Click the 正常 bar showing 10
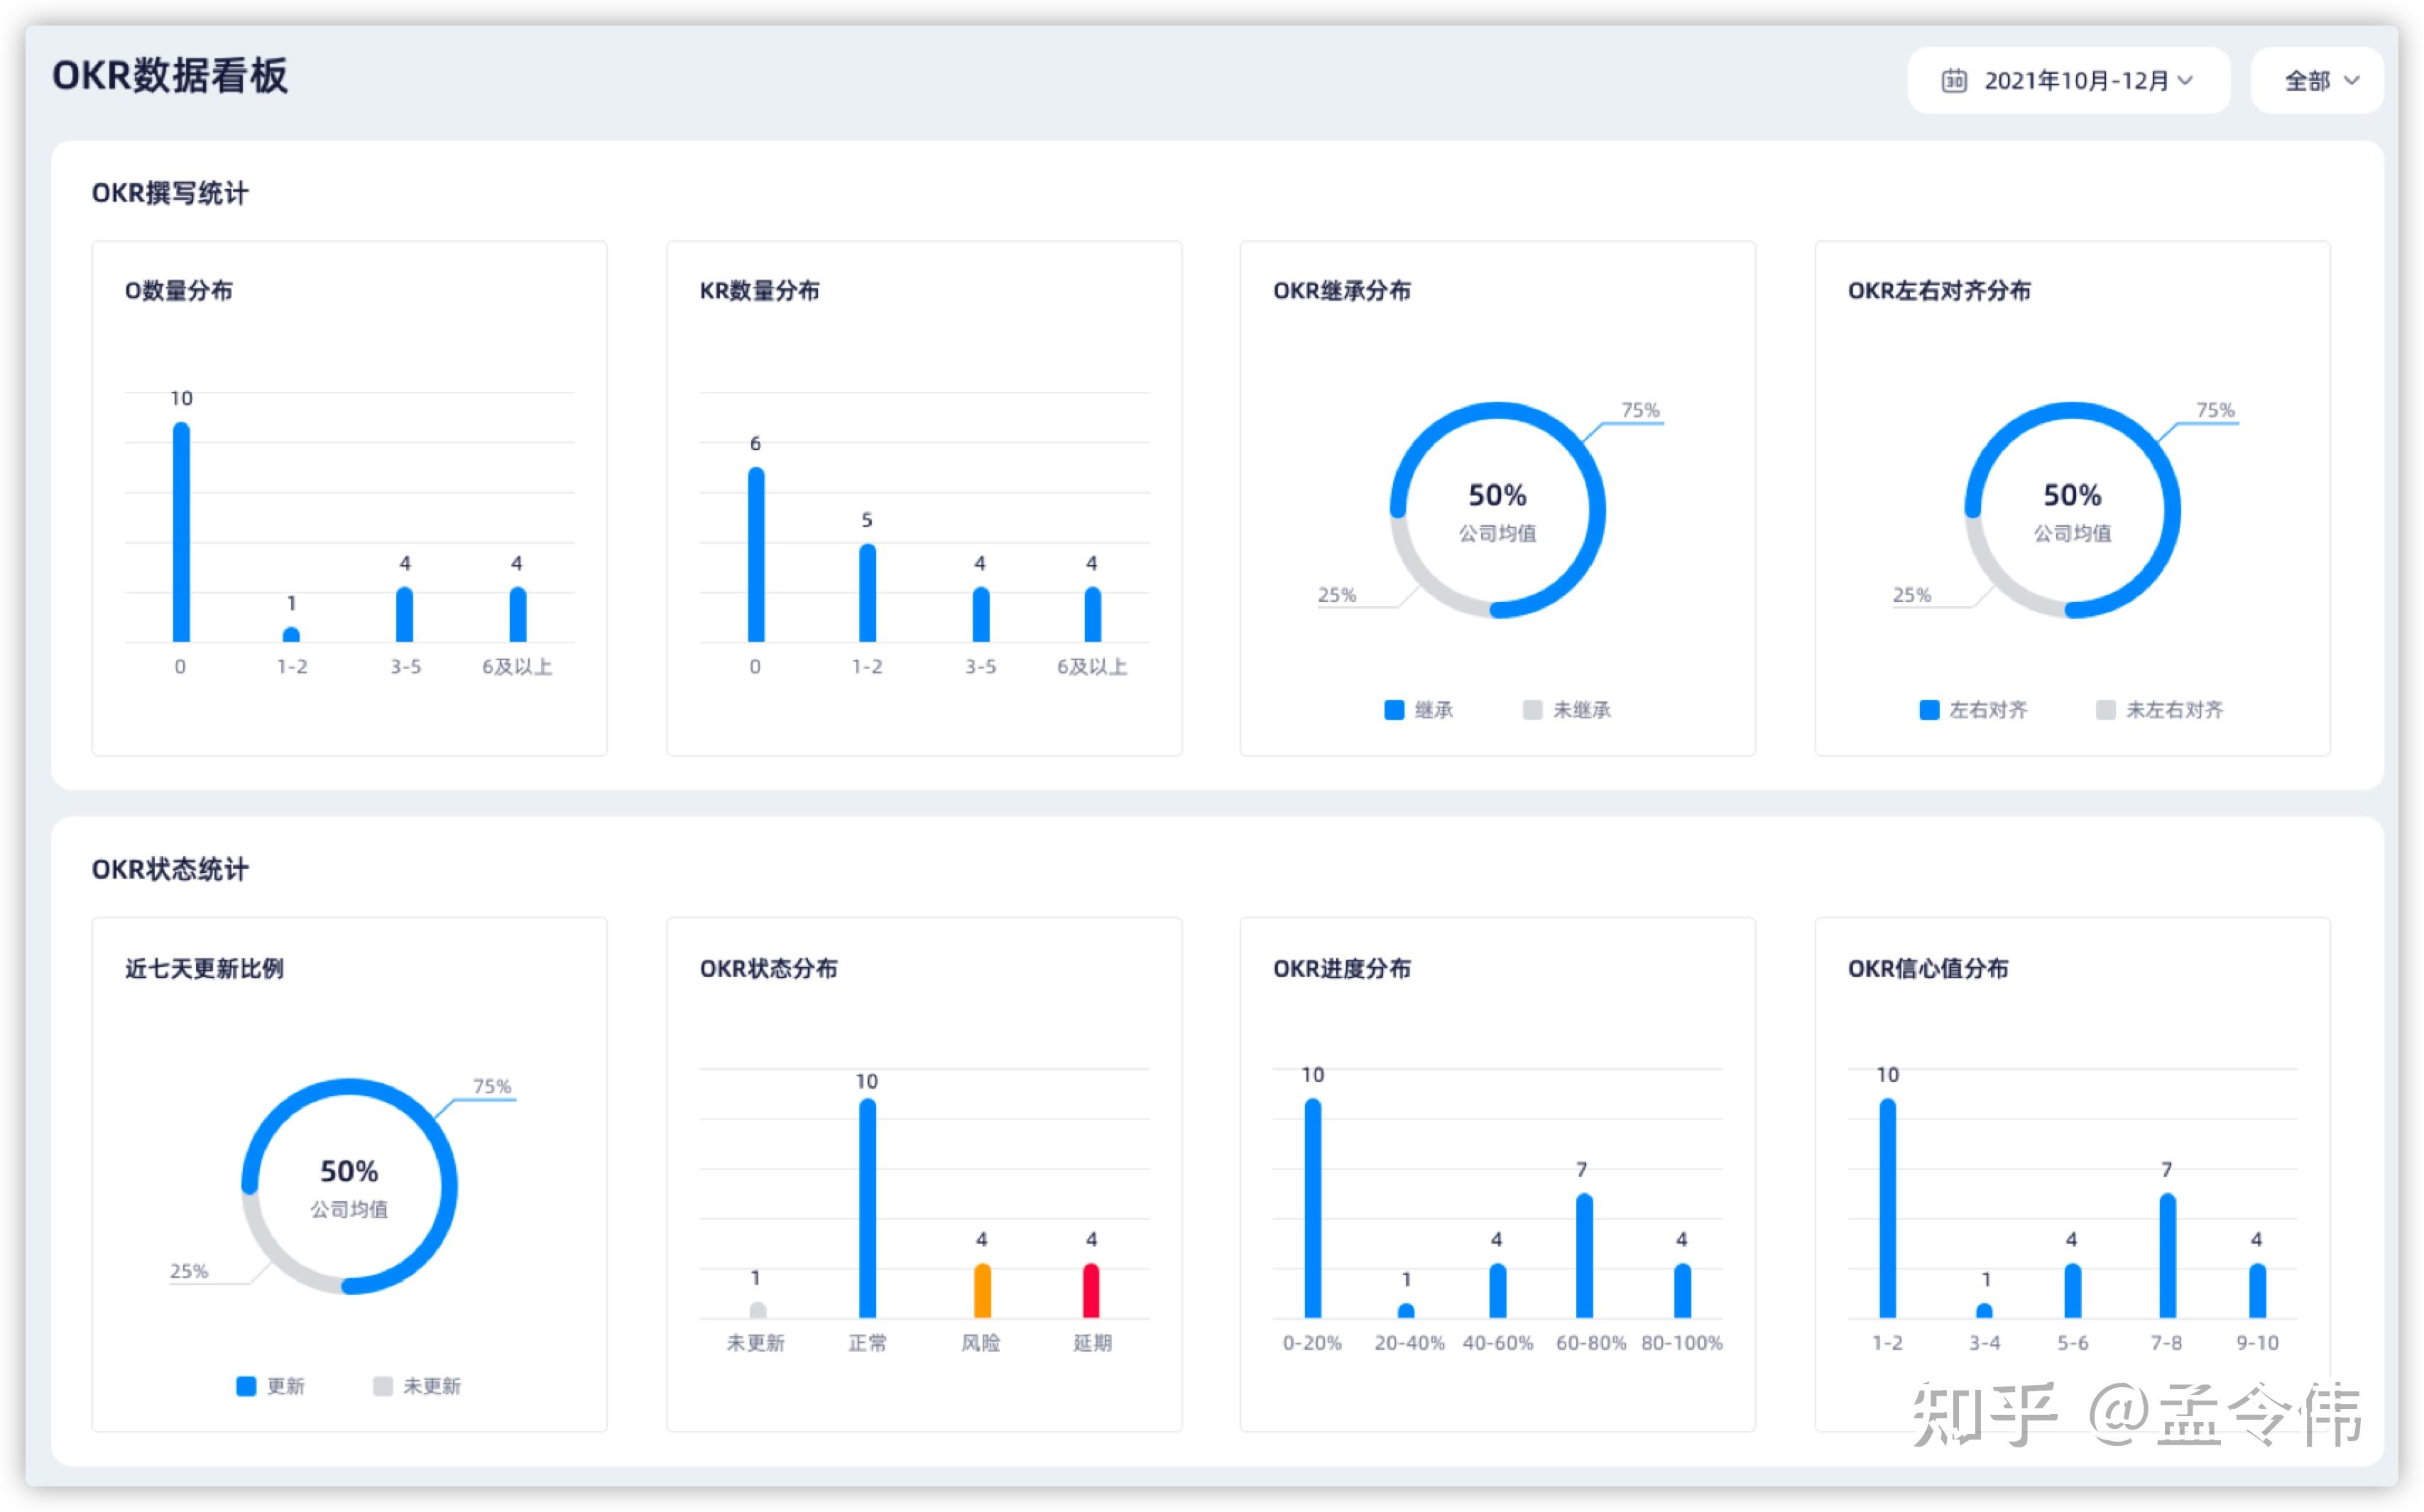 [x=867, y=1208]
